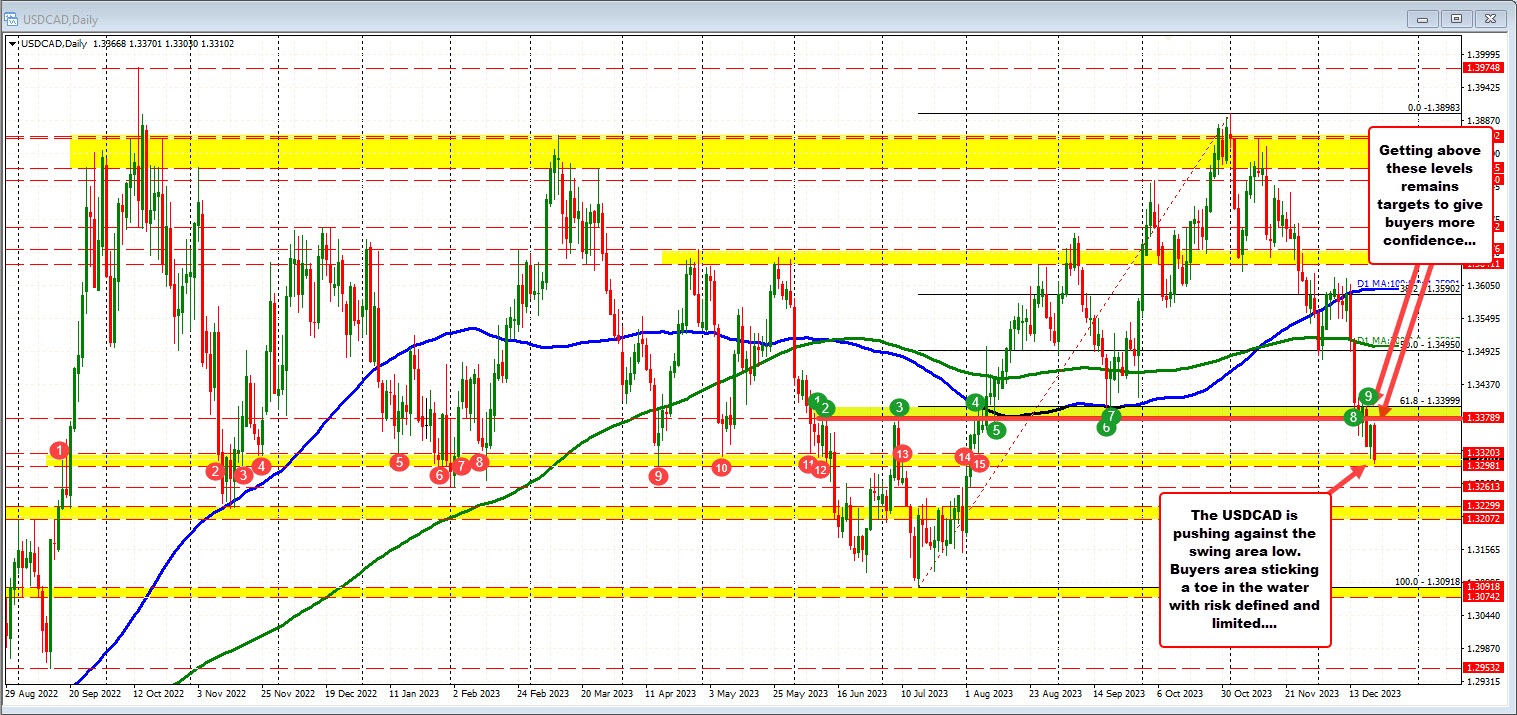Viewport: 1517px width, 715px height.
Task: Select green marker 9 at the recent swing high
Action: (1368, 396)
